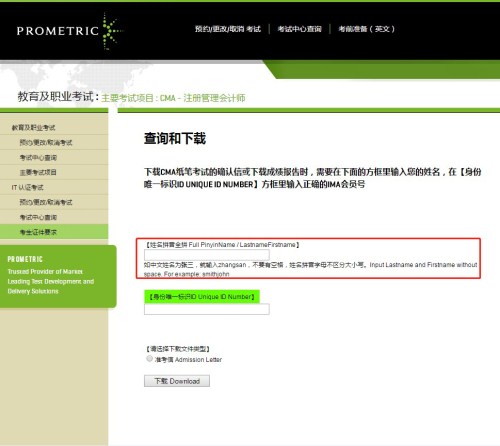Open 考试中心查询 under 教育及职业考试 sidebar section
The height and width of the screenshot is (446, 500).
click(x=38, y=157)
